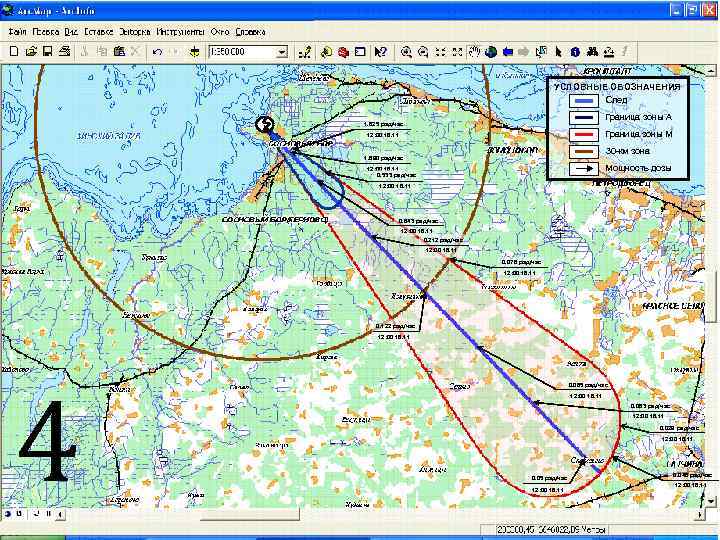Click the blue След legend swatch

tap(584, 101)
